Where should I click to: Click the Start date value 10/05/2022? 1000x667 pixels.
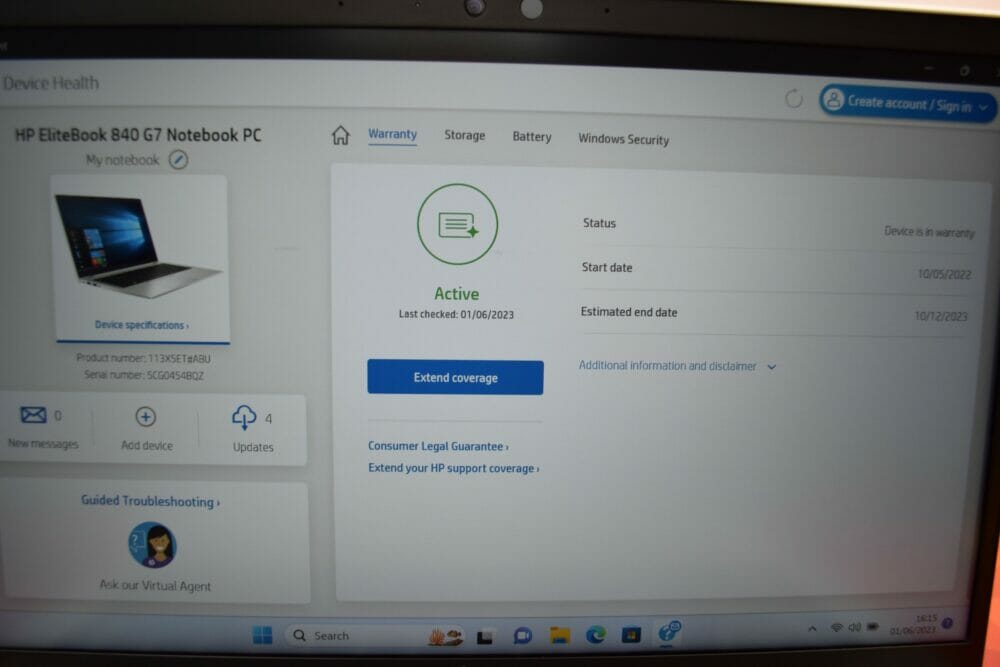point(944,274)
